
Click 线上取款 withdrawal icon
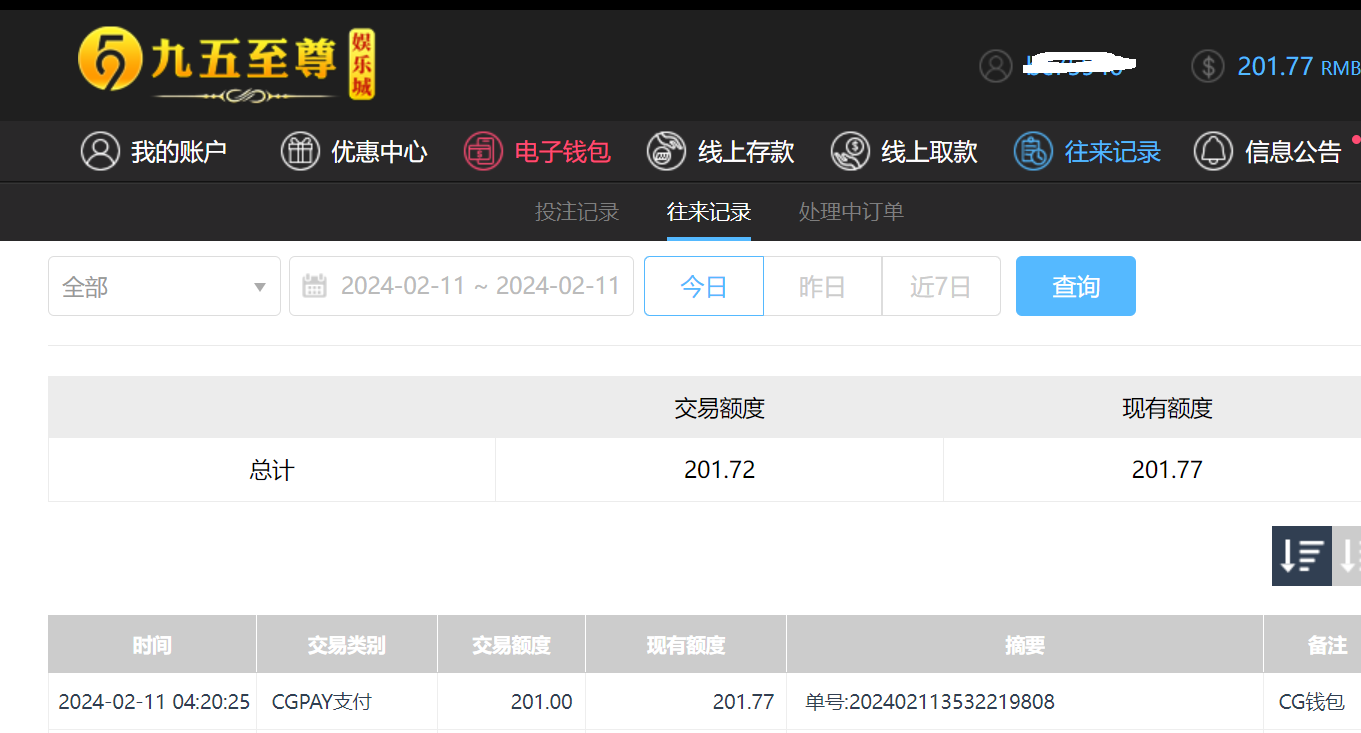pyautogui.click(x=850, y=152)
